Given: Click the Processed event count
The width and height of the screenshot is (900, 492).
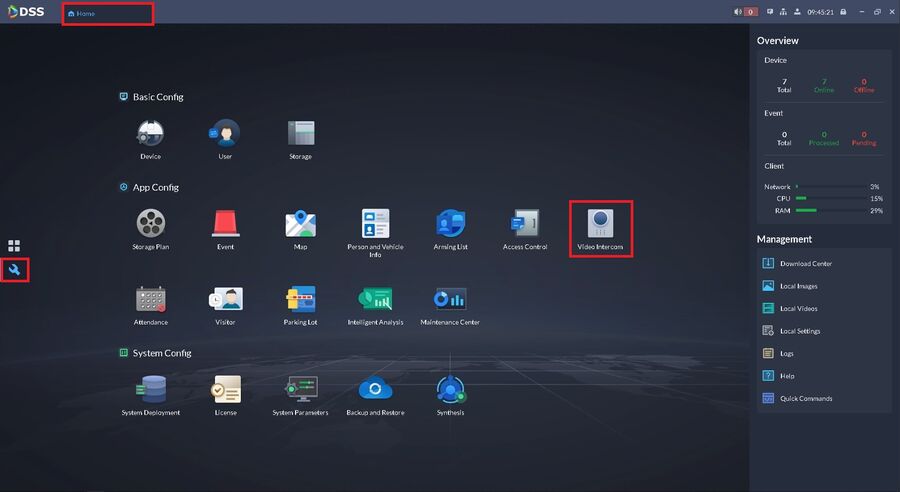Looking at the screenshot, I should point(824,138).
